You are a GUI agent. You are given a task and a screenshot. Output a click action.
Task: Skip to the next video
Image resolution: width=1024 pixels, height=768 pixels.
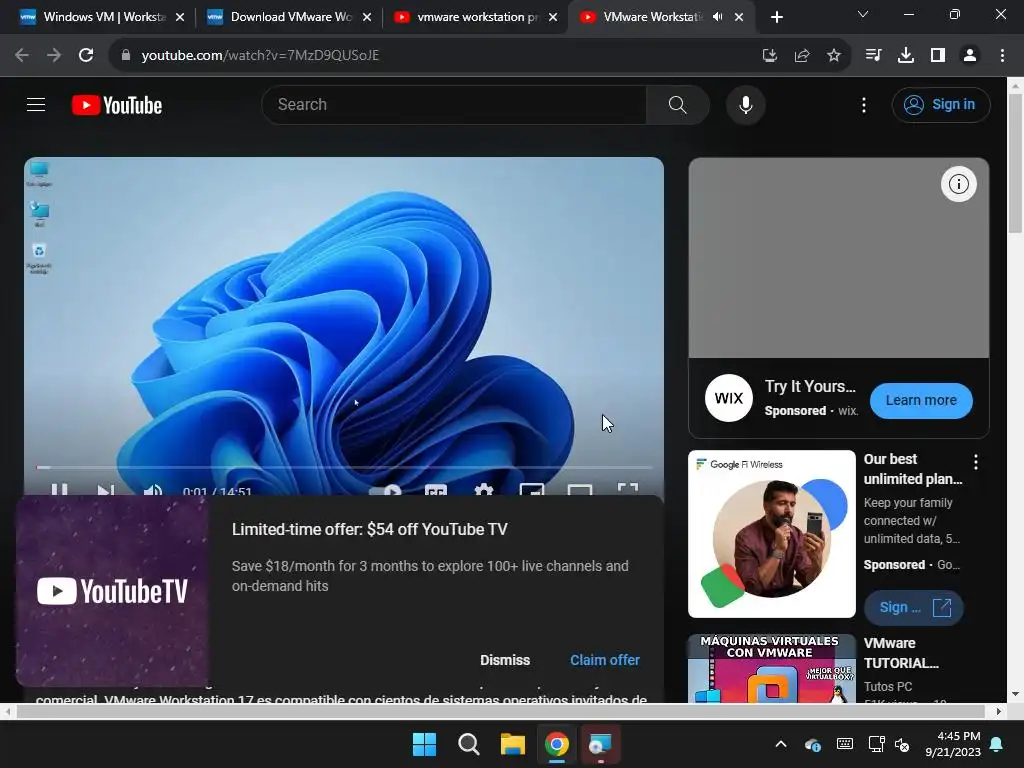coord(105,489)
